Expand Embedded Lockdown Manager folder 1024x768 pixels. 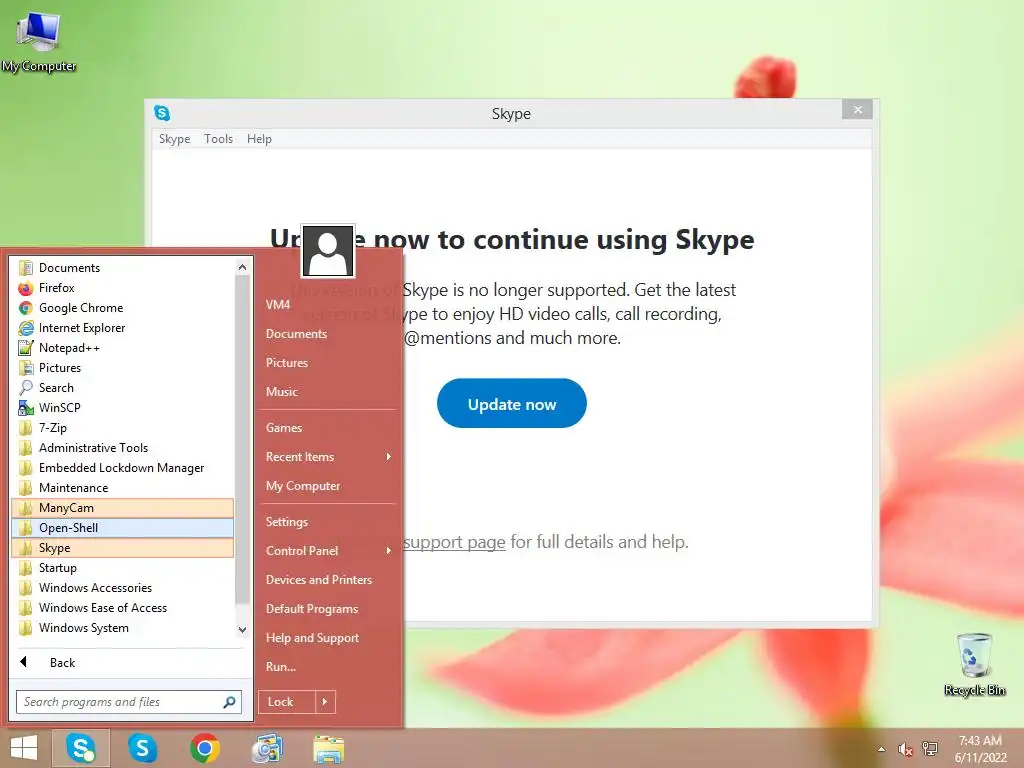pyautogui.click(x=123, y=468)
